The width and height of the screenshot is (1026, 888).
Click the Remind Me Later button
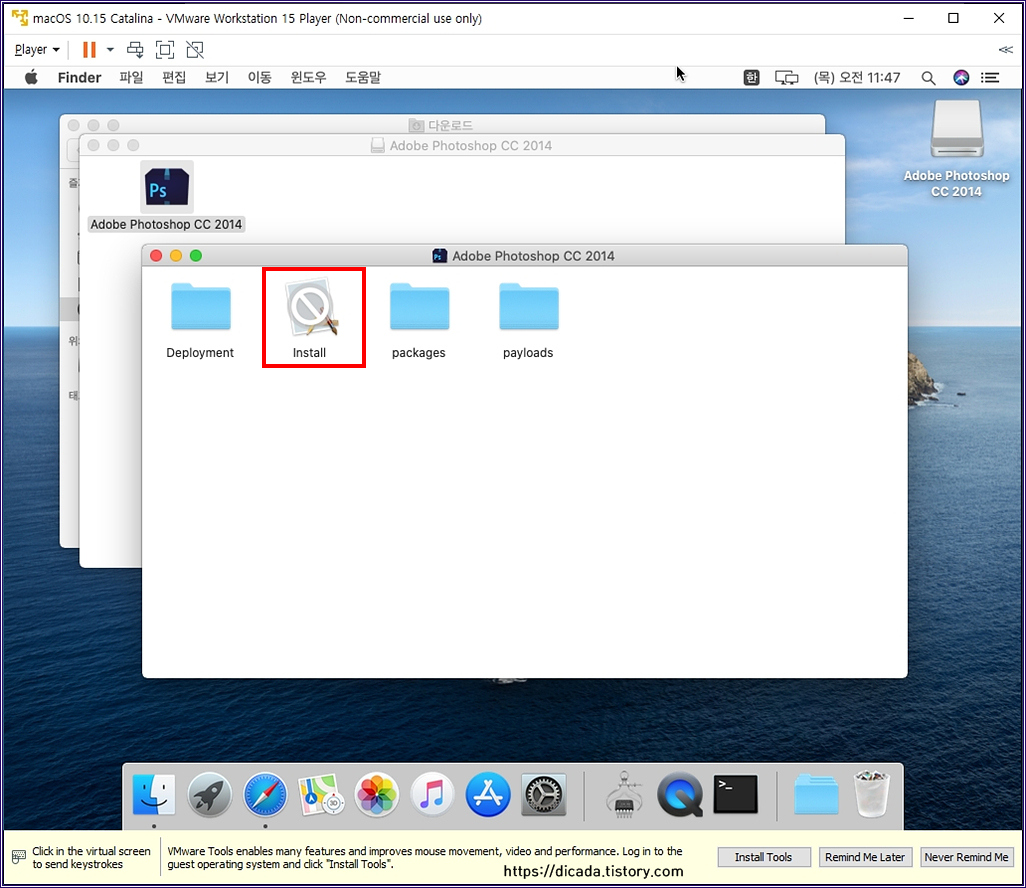point(865,857)
